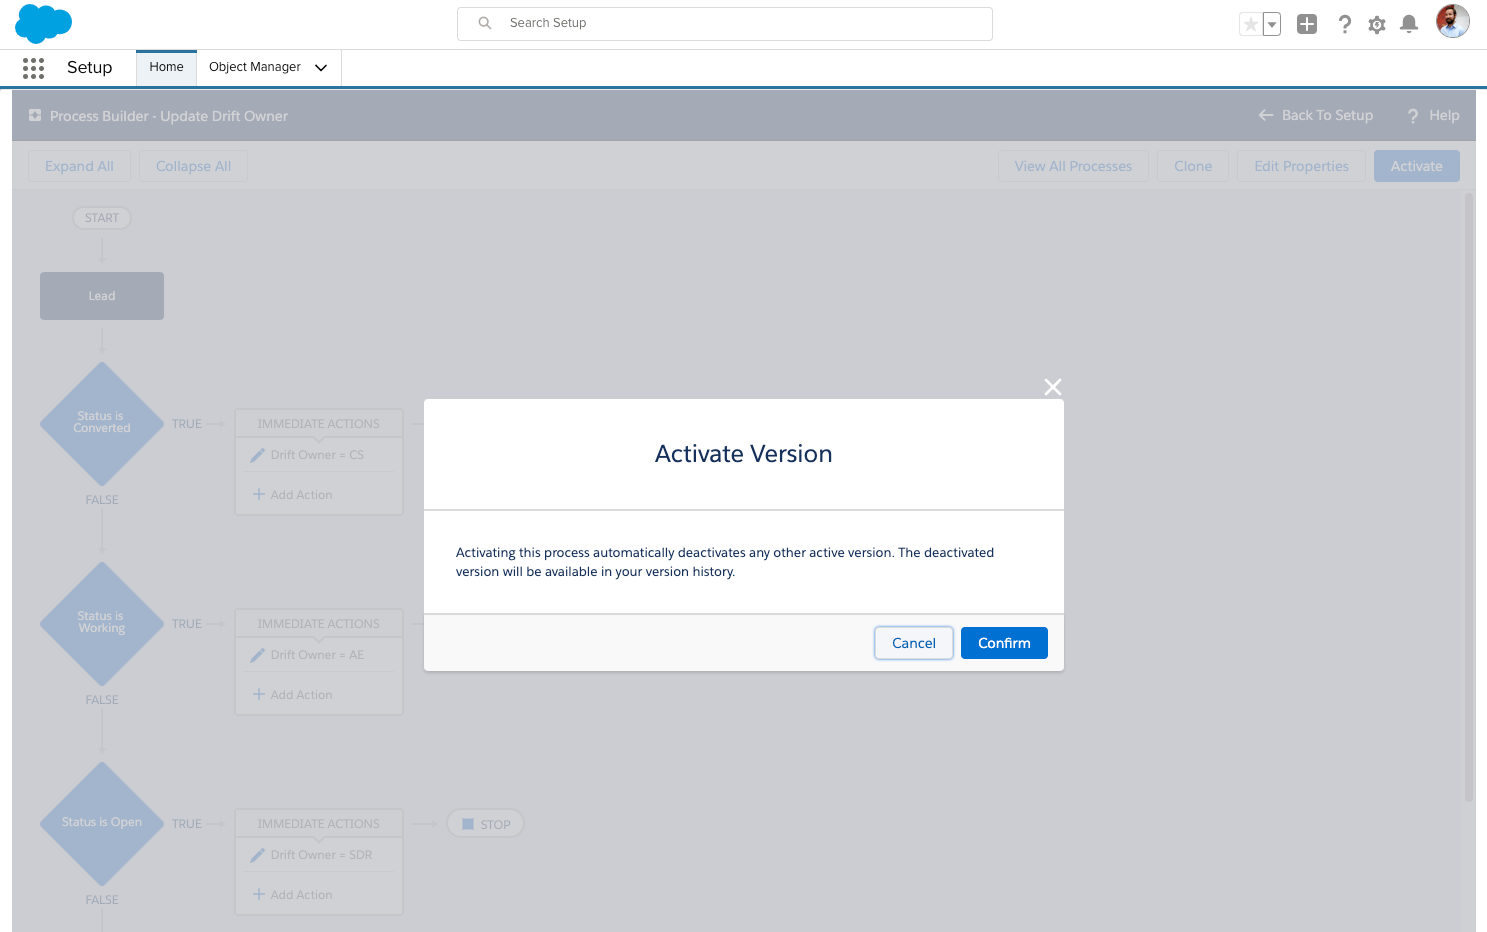Click Back To Setup link
The width and height of the screenshot is (1487, 932).
(x=1327, y=116)
